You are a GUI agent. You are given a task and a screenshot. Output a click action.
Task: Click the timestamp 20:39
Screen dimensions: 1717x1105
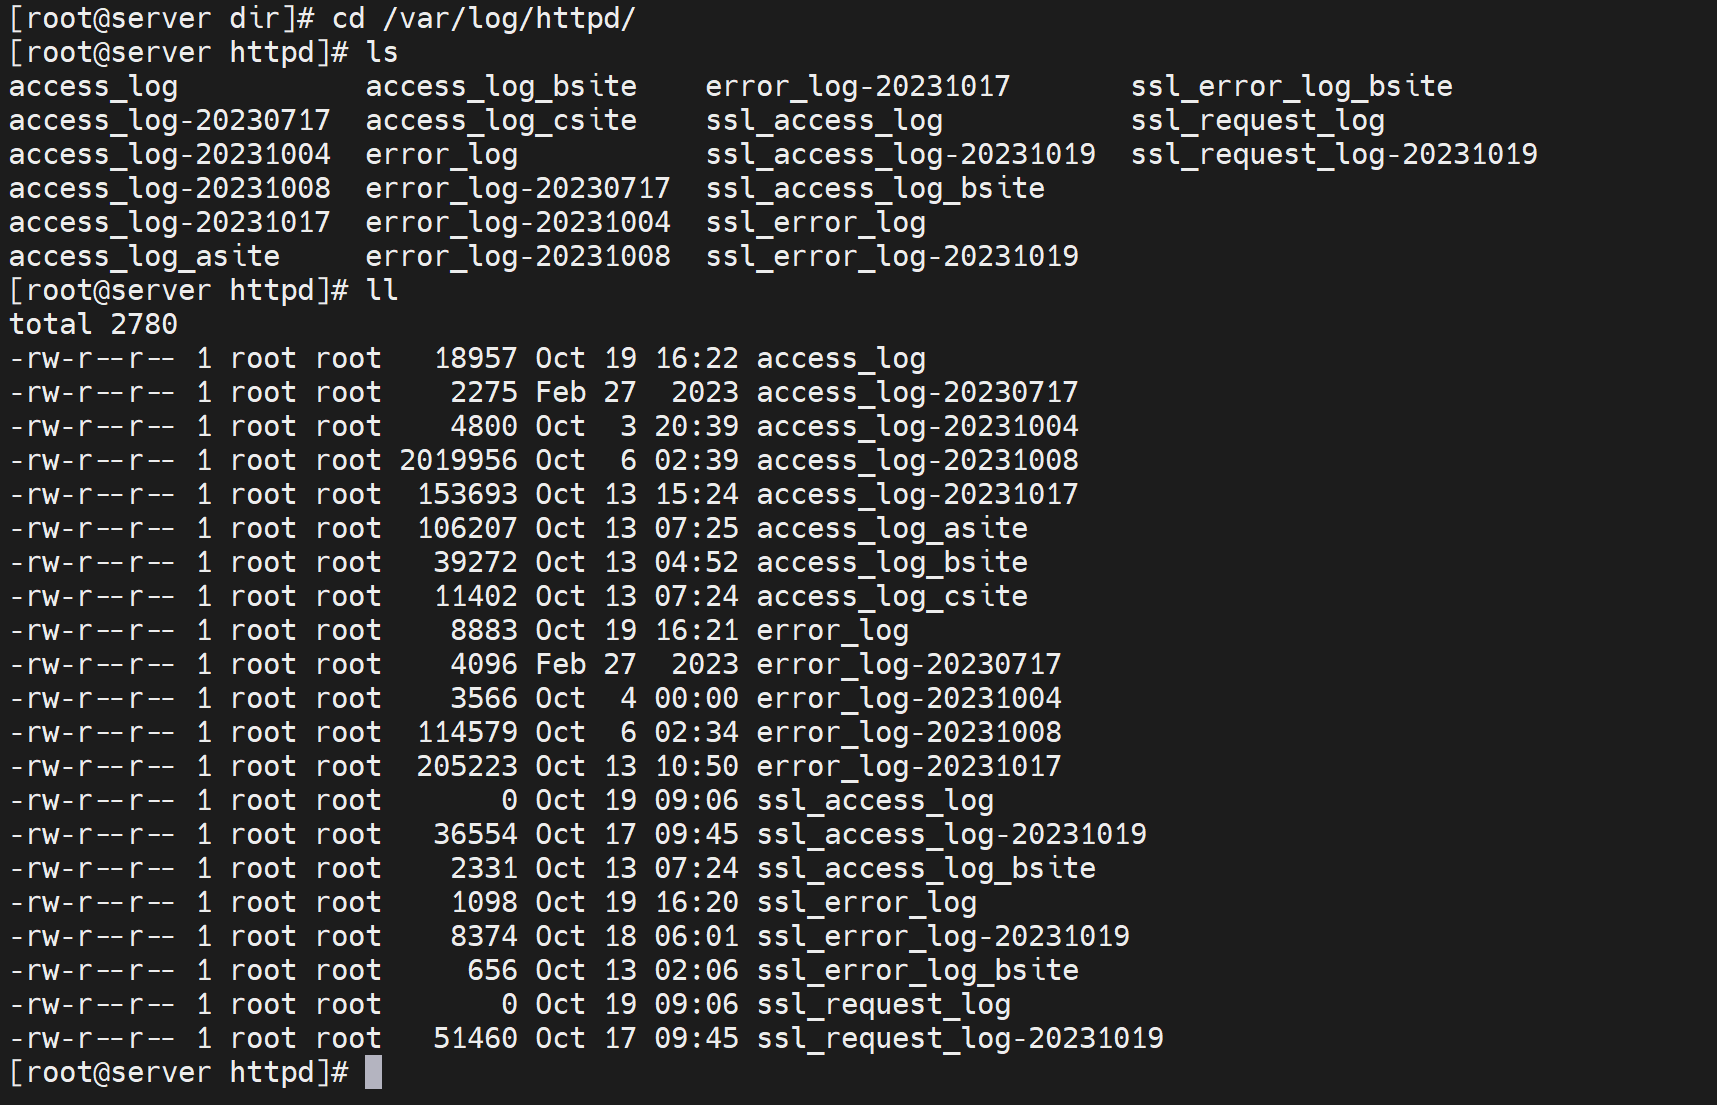tap(696, 426)
